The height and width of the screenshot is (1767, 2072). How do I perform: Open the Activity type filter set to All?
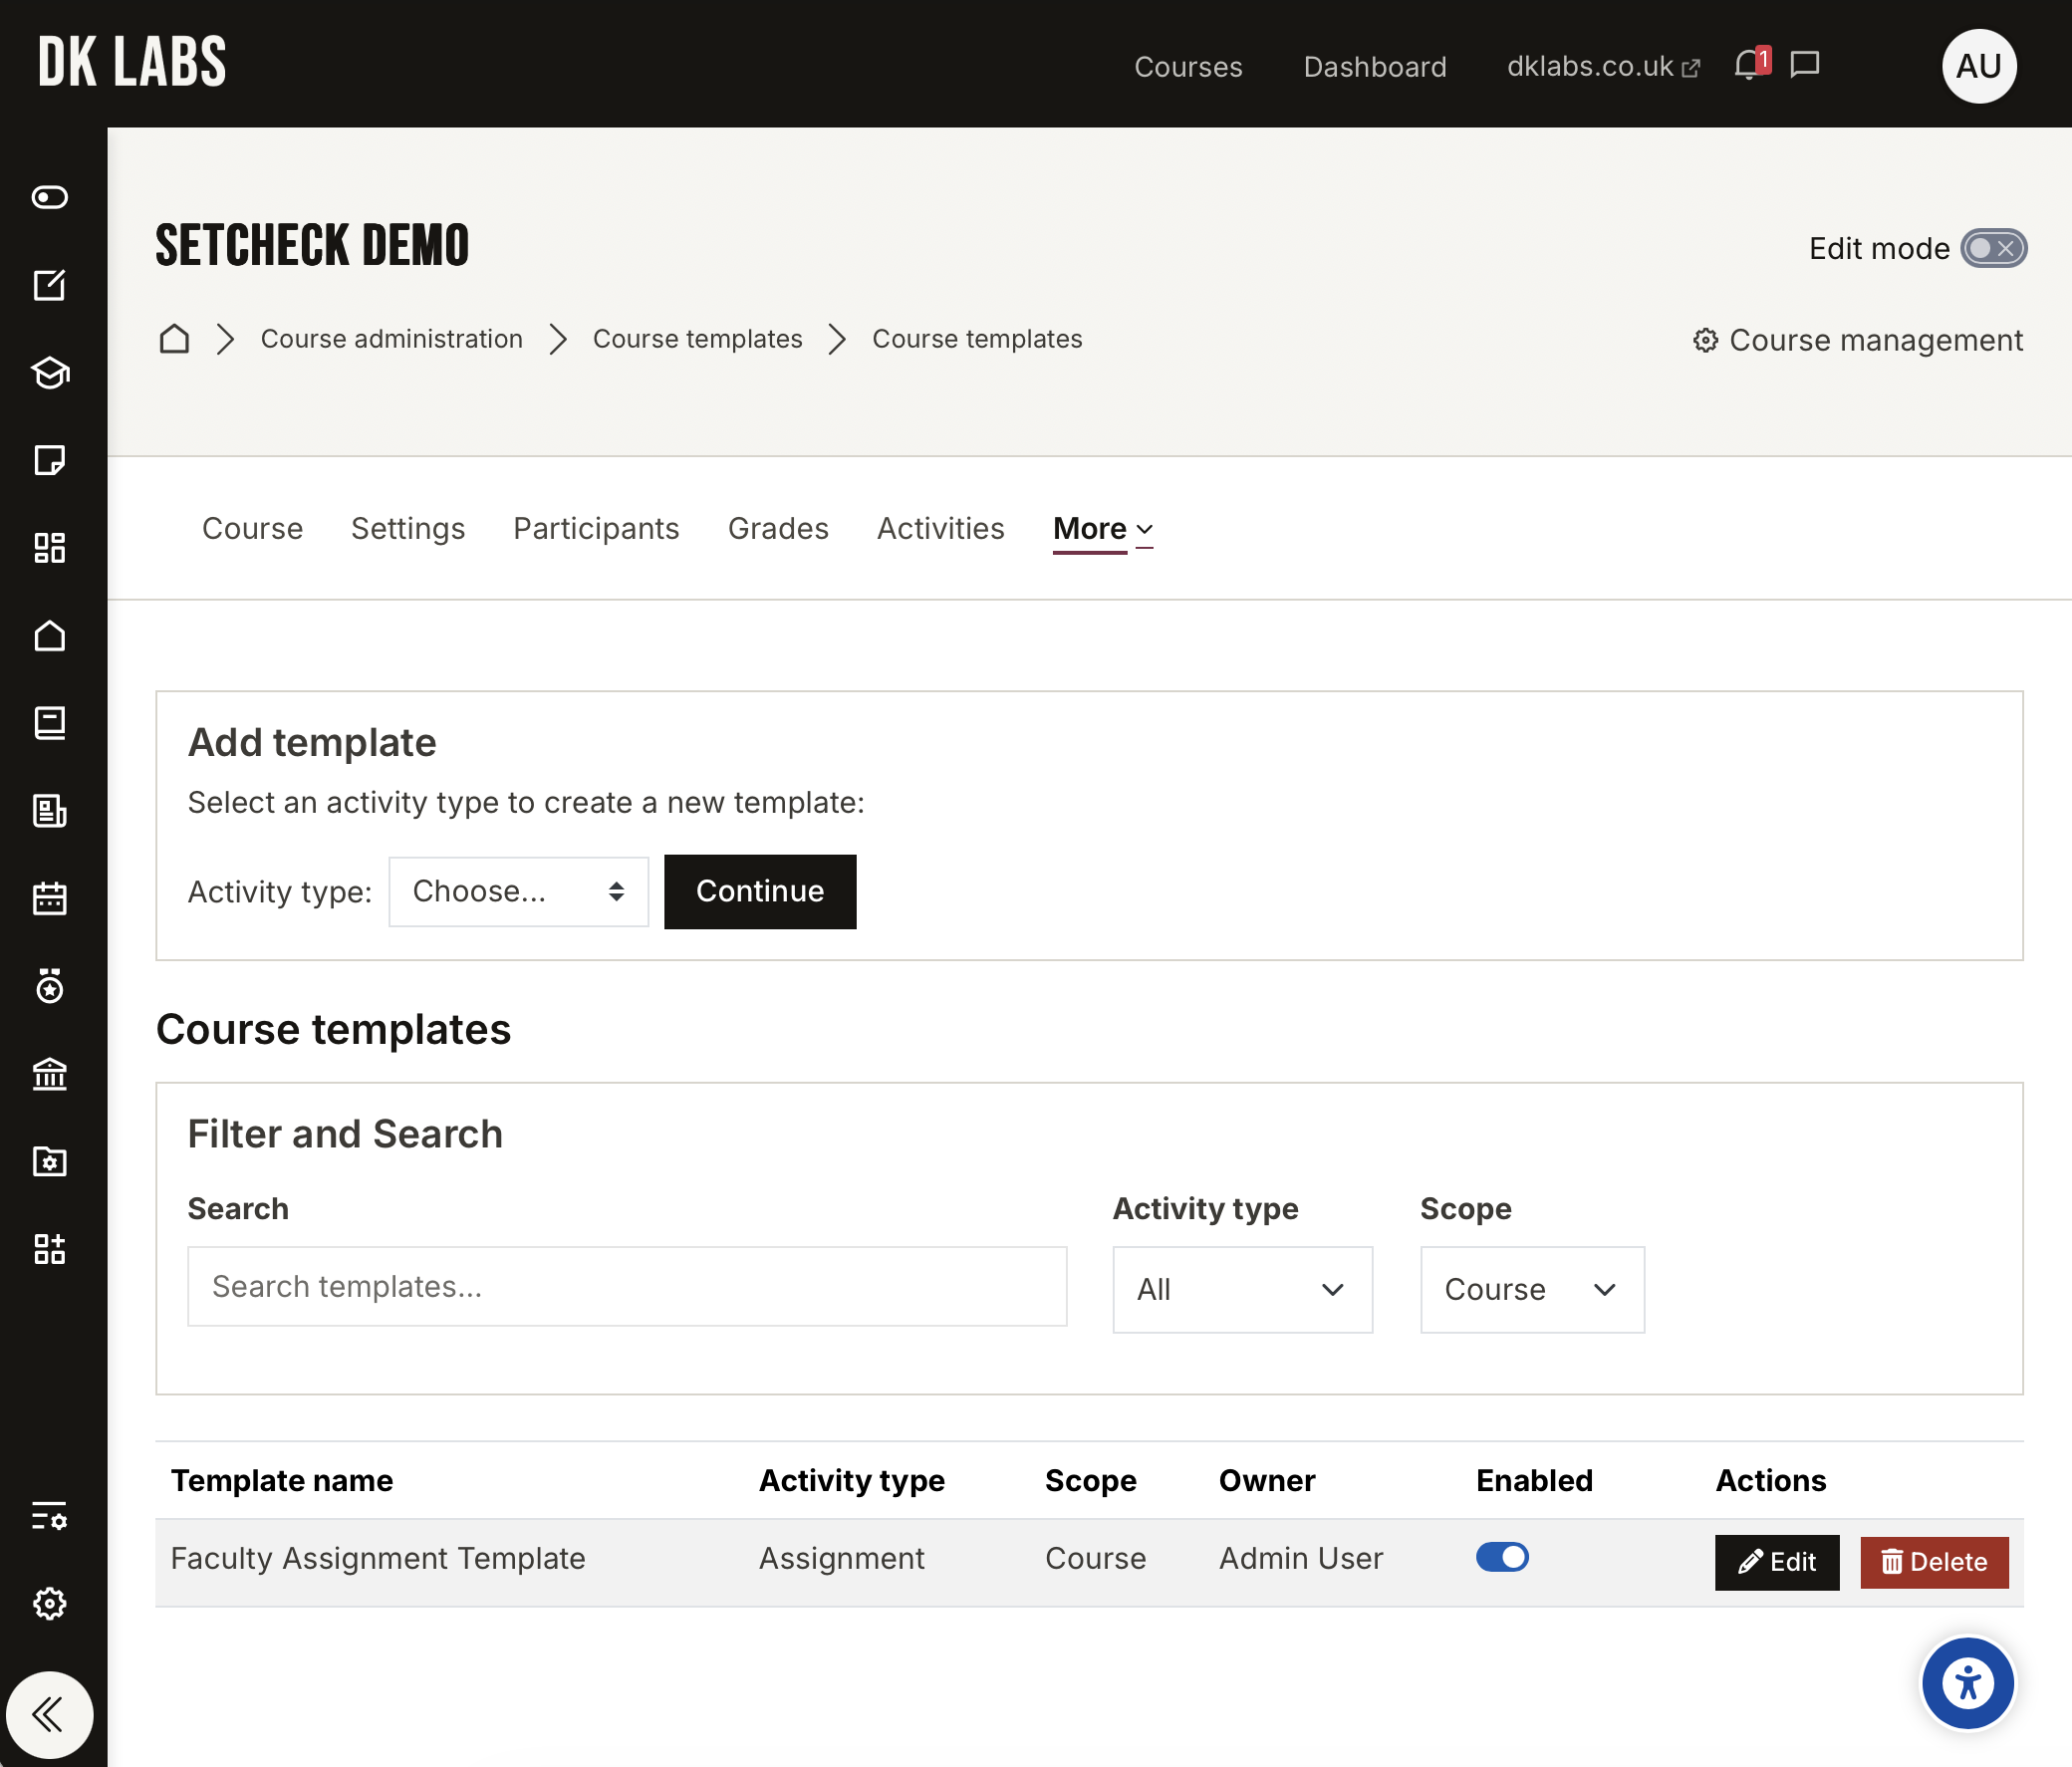(x=1242, y=1289)
